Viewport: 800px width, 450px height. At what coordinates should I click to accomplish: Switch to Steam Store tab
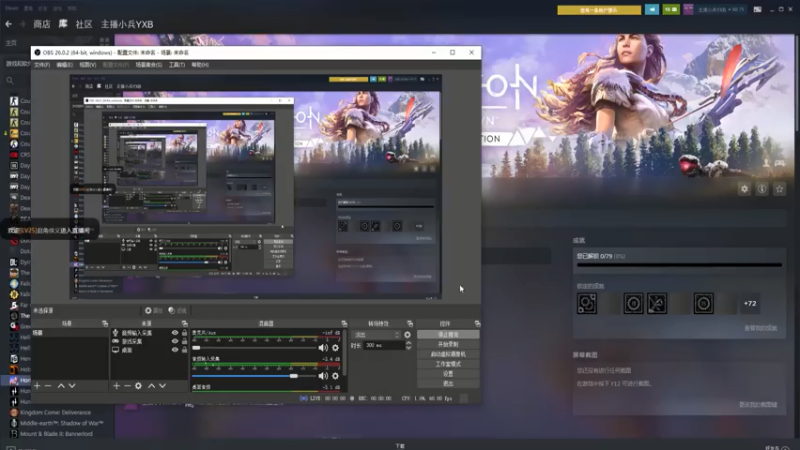42,24
